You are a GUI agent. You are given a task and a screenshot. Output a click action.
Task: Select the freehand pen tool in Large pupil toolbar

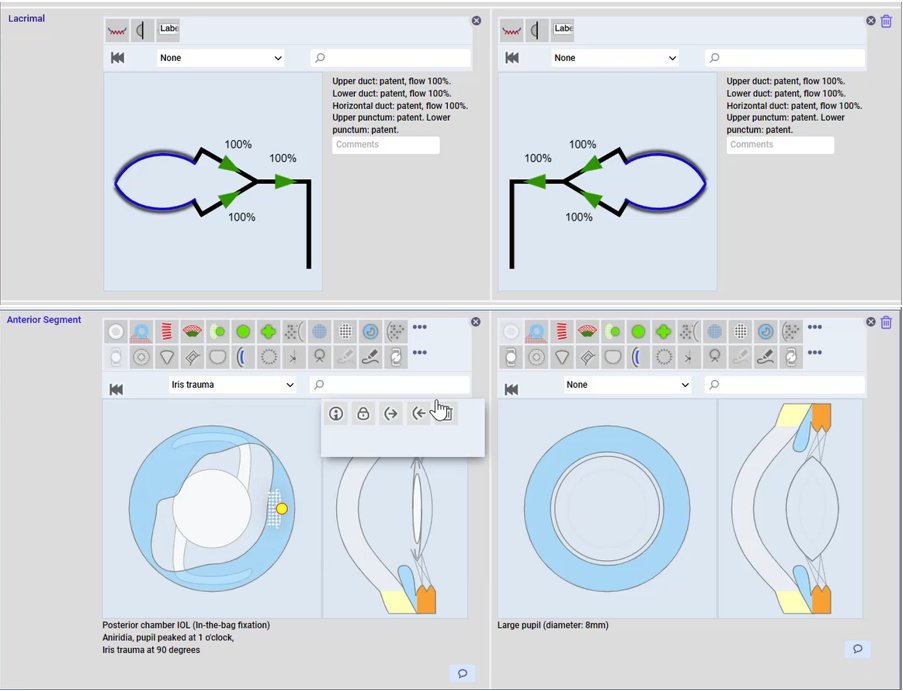point(765,357)
